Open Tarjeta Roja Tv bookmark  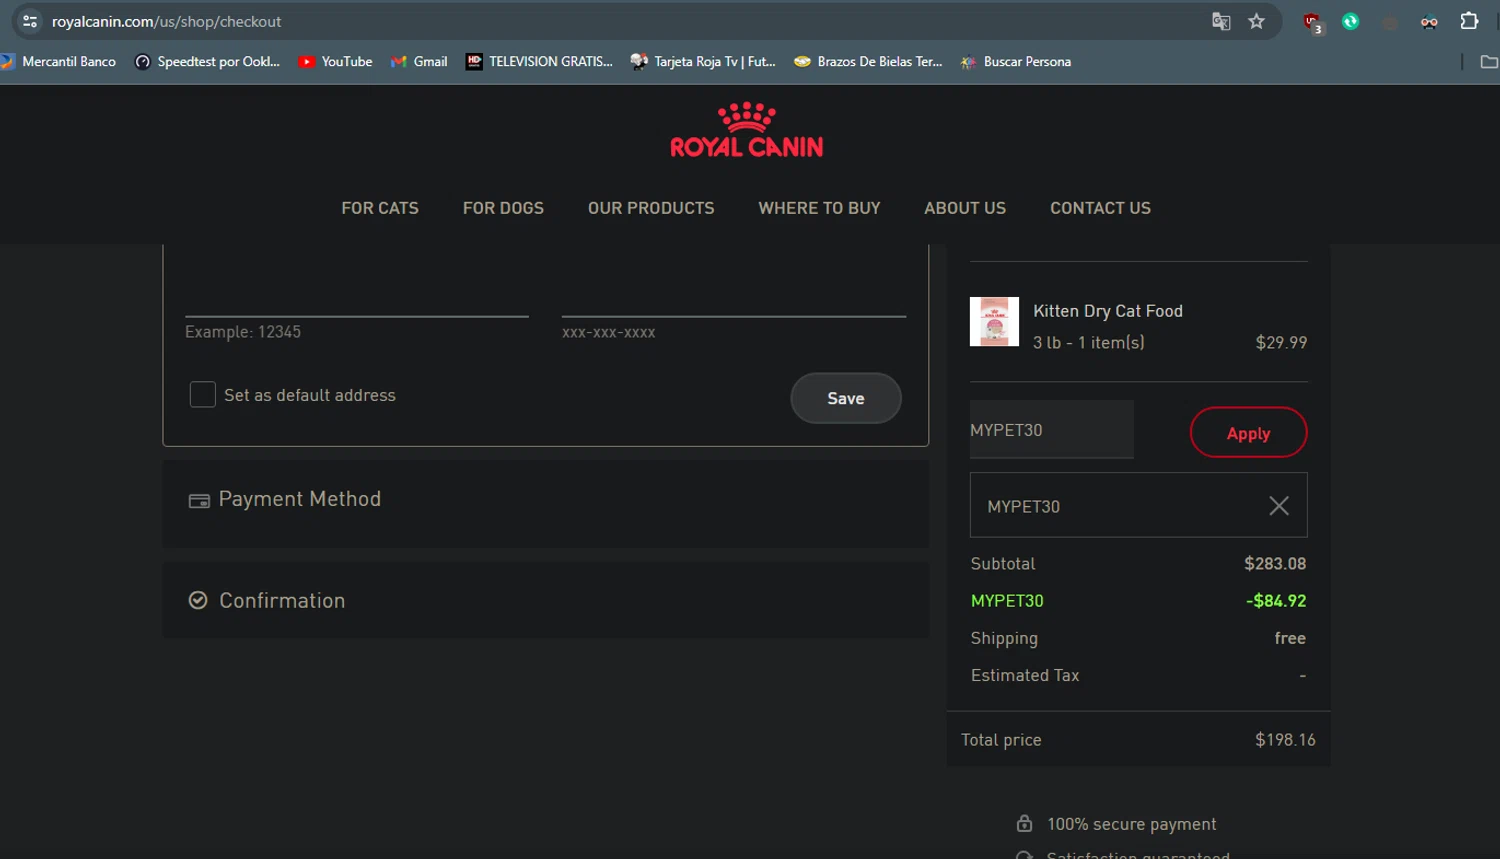pyautogui.click(x=703, y=62)
